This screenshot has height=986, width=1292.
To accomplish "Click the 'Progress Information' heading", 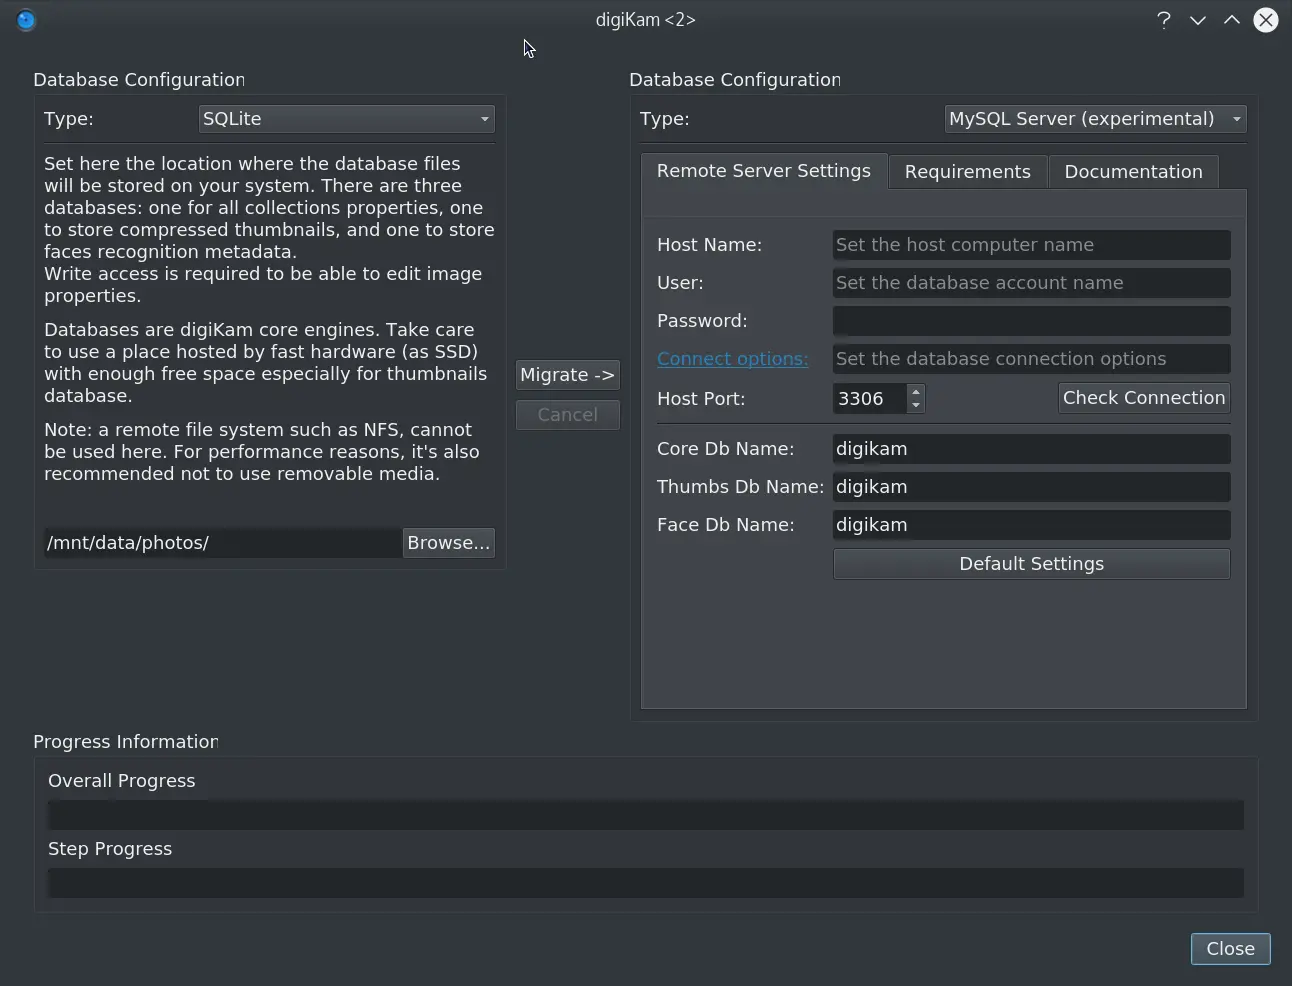I will point(125,742).
